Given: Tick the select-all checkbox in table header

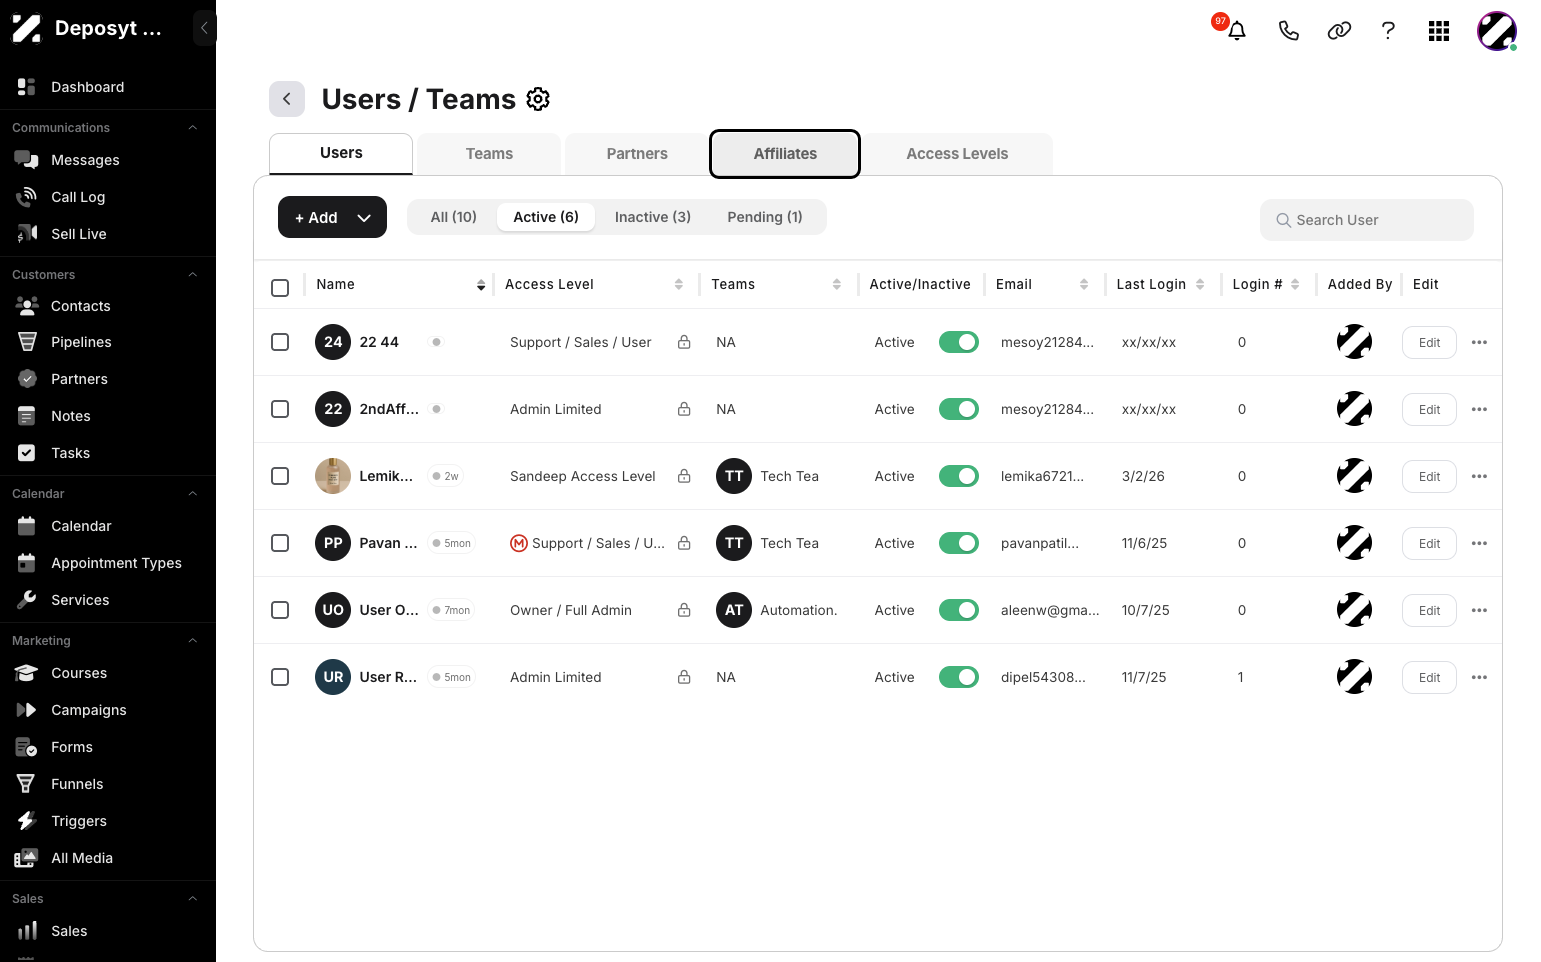Looking at the screenshot, I should (280, 287).
